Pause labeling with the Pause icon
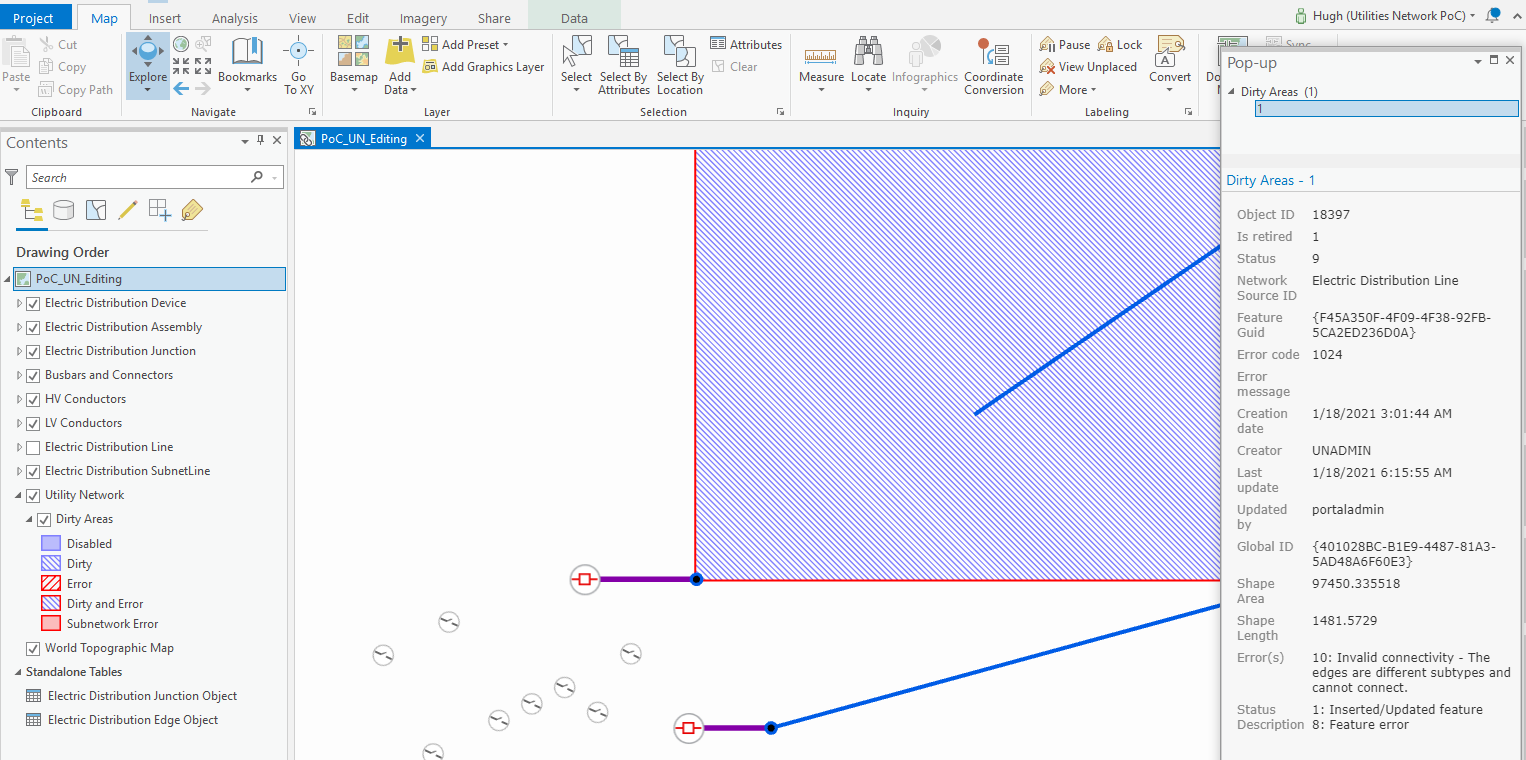1526x760 pixels. pyautogui.click(x=1062, y=44)
